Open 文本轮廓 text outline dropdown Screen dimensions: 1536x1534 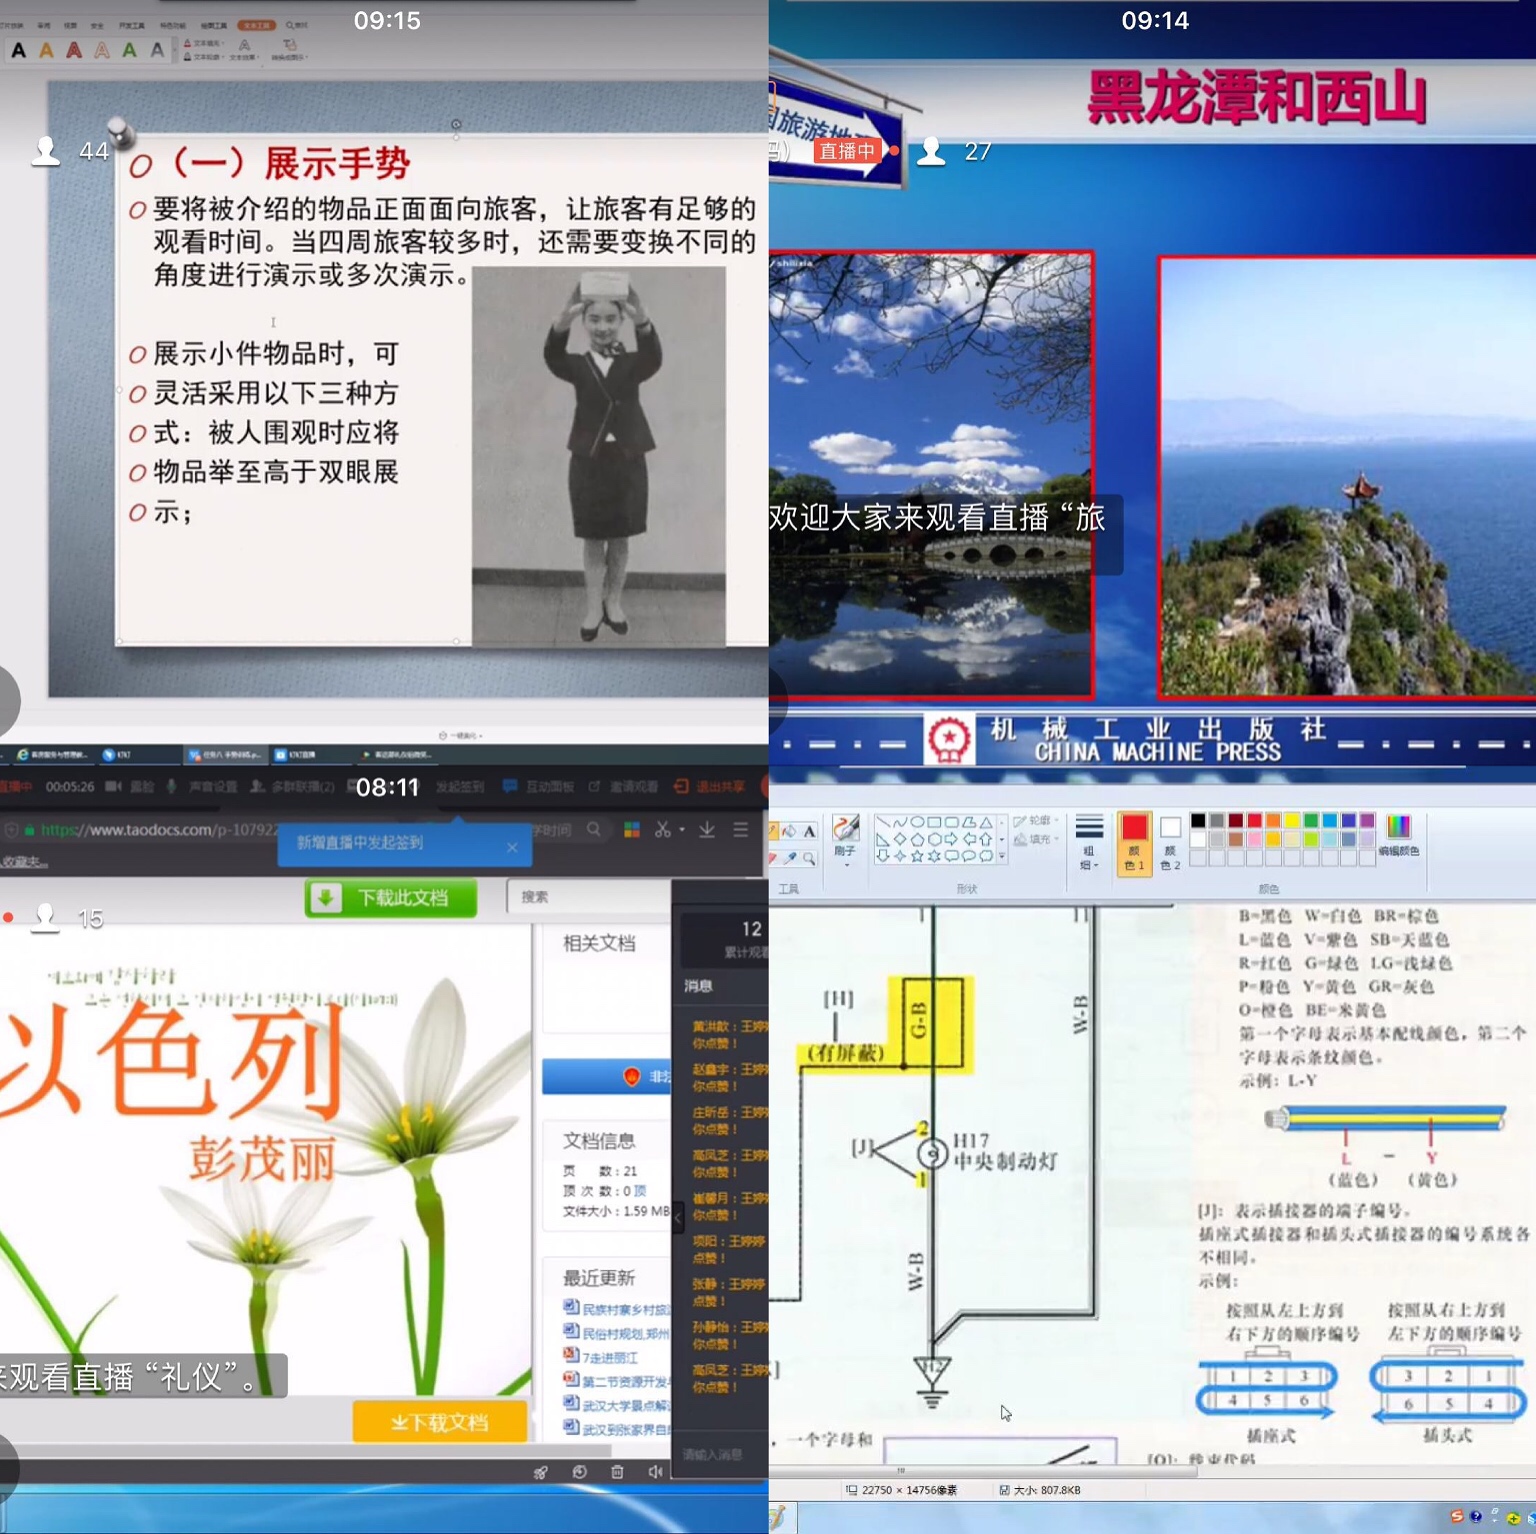[203, 57]
